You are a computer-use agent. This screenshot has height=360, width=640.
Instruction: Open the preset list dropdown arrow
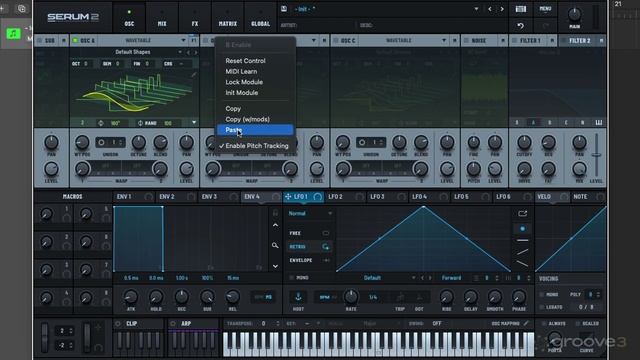[x=476, y=9]
